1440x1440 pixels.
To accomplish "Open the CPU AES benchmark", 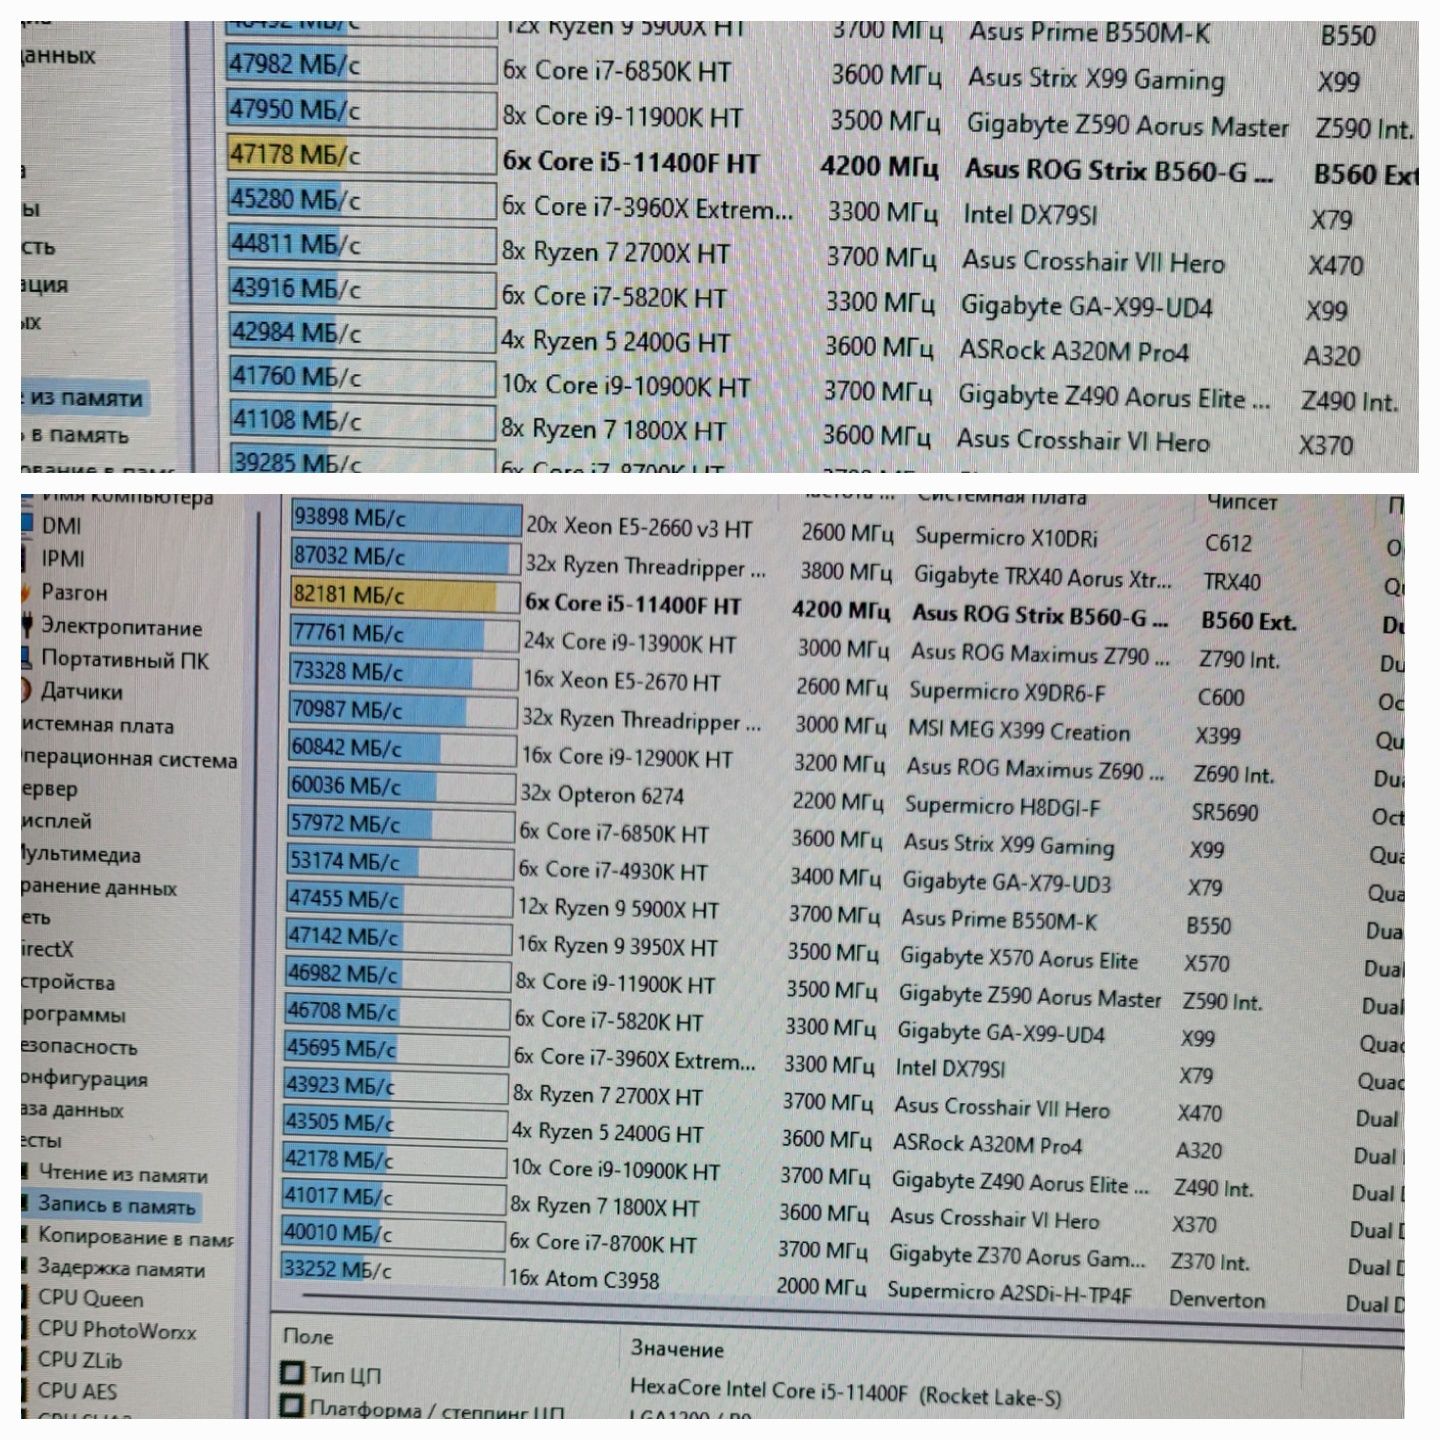I will point(77,1391).
